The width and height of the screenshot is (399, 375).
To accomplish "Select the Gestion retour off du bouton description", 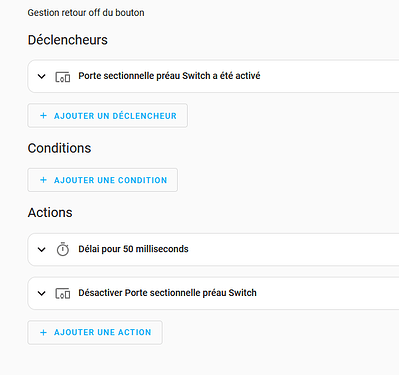I will point(86,13).
